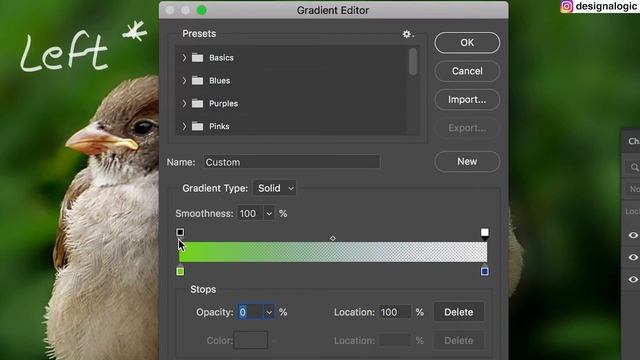
Task: Select the opacity midpoint diamond
Action: coord(333,238)
